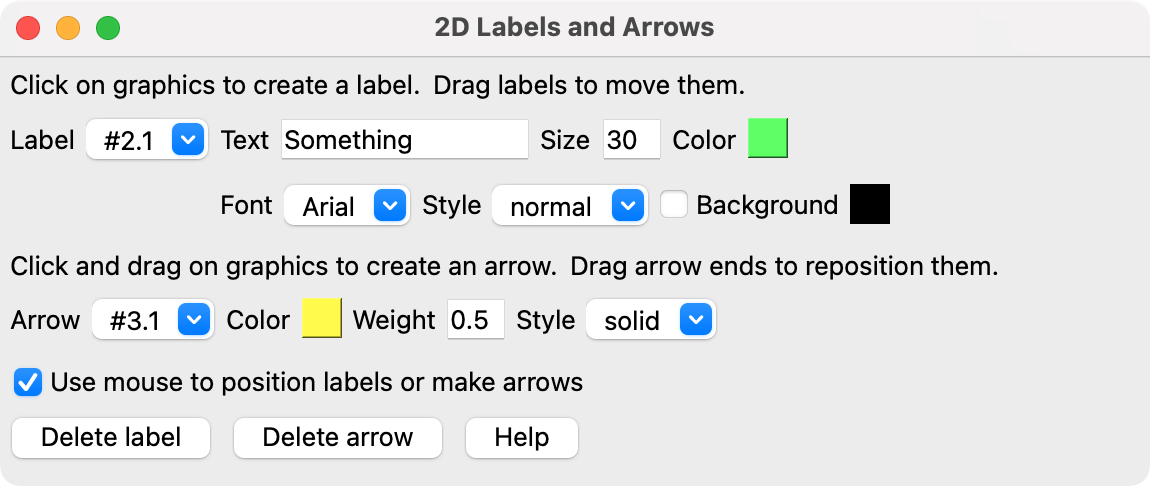Expand the Font Arial dropdown
This screenshot has height=486, width=1150.
346,206
